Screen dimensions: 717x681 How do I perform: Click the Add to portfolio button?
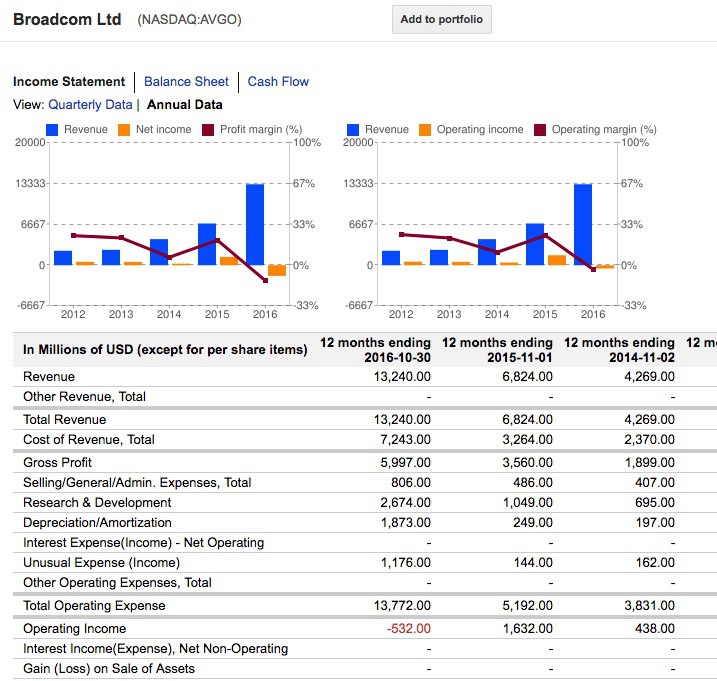(x=441, y=19)
